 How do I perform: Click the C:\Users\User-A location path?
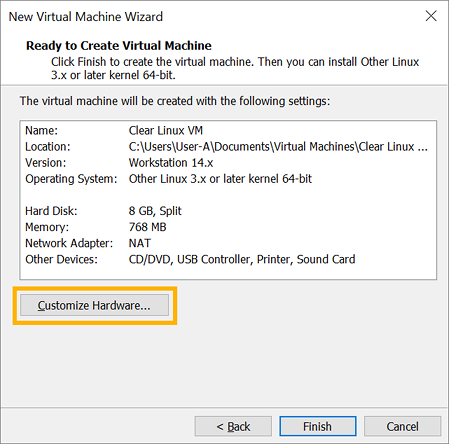[x=278, y=147]
